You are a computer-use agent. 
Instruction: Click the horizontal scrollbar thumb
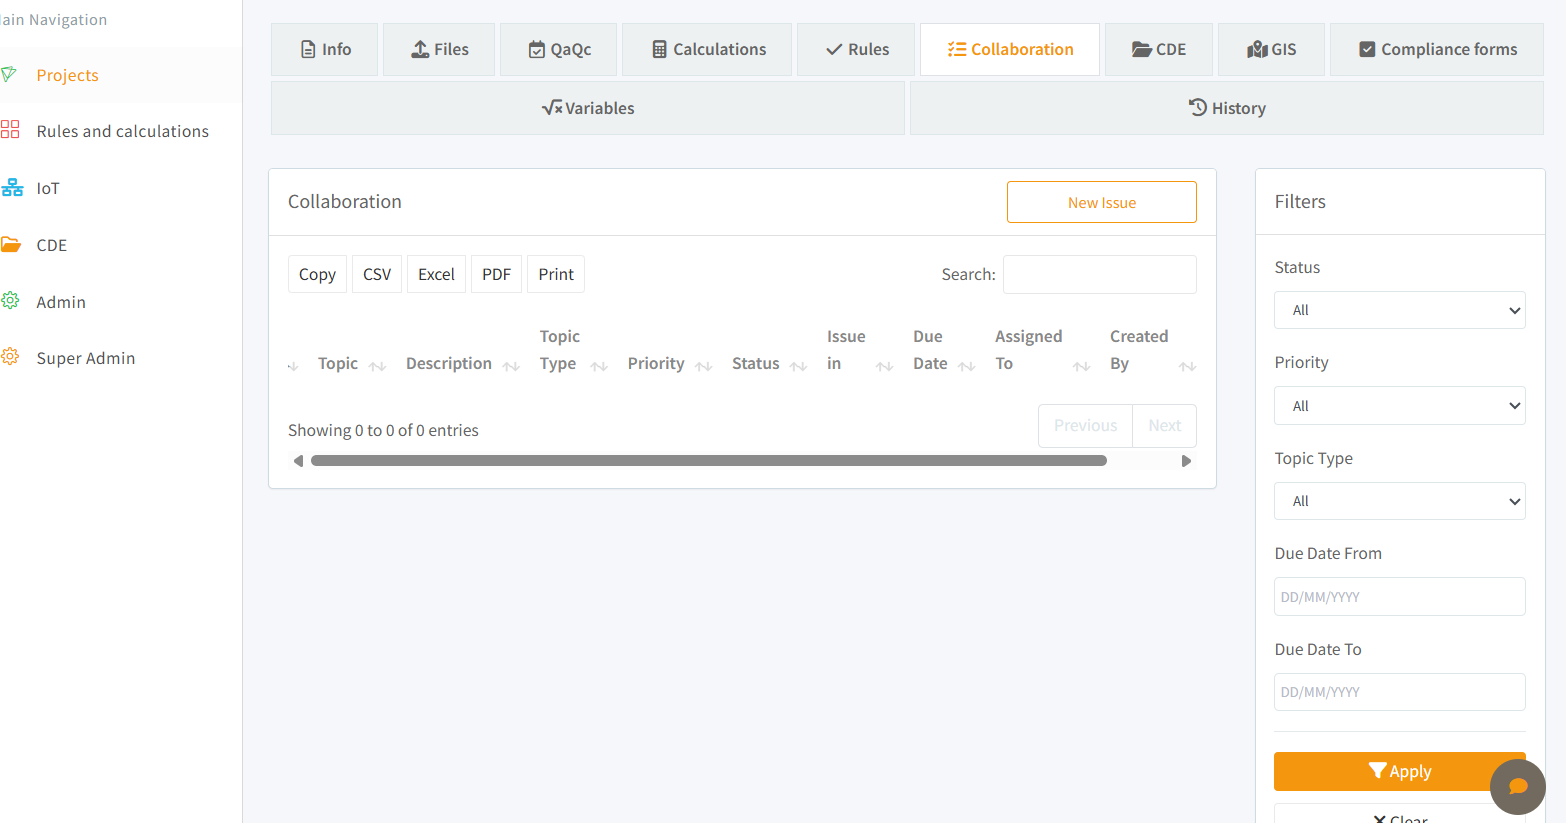pyautogui.click(x=709, y=461)
